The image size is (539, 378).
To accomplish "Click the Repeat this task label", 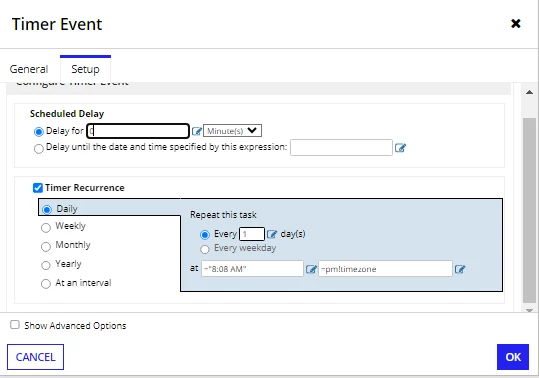I will point(223,215).
